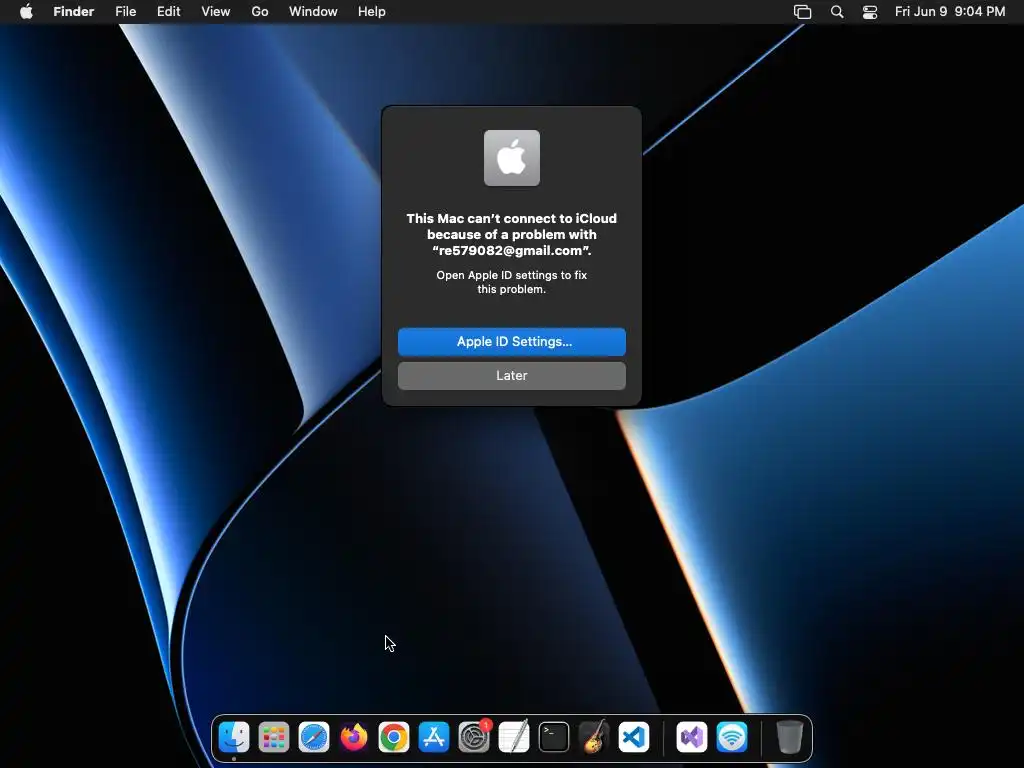Open the Edit menu
The width and height of the screenshot is (1024, 768).
point(168,12)
